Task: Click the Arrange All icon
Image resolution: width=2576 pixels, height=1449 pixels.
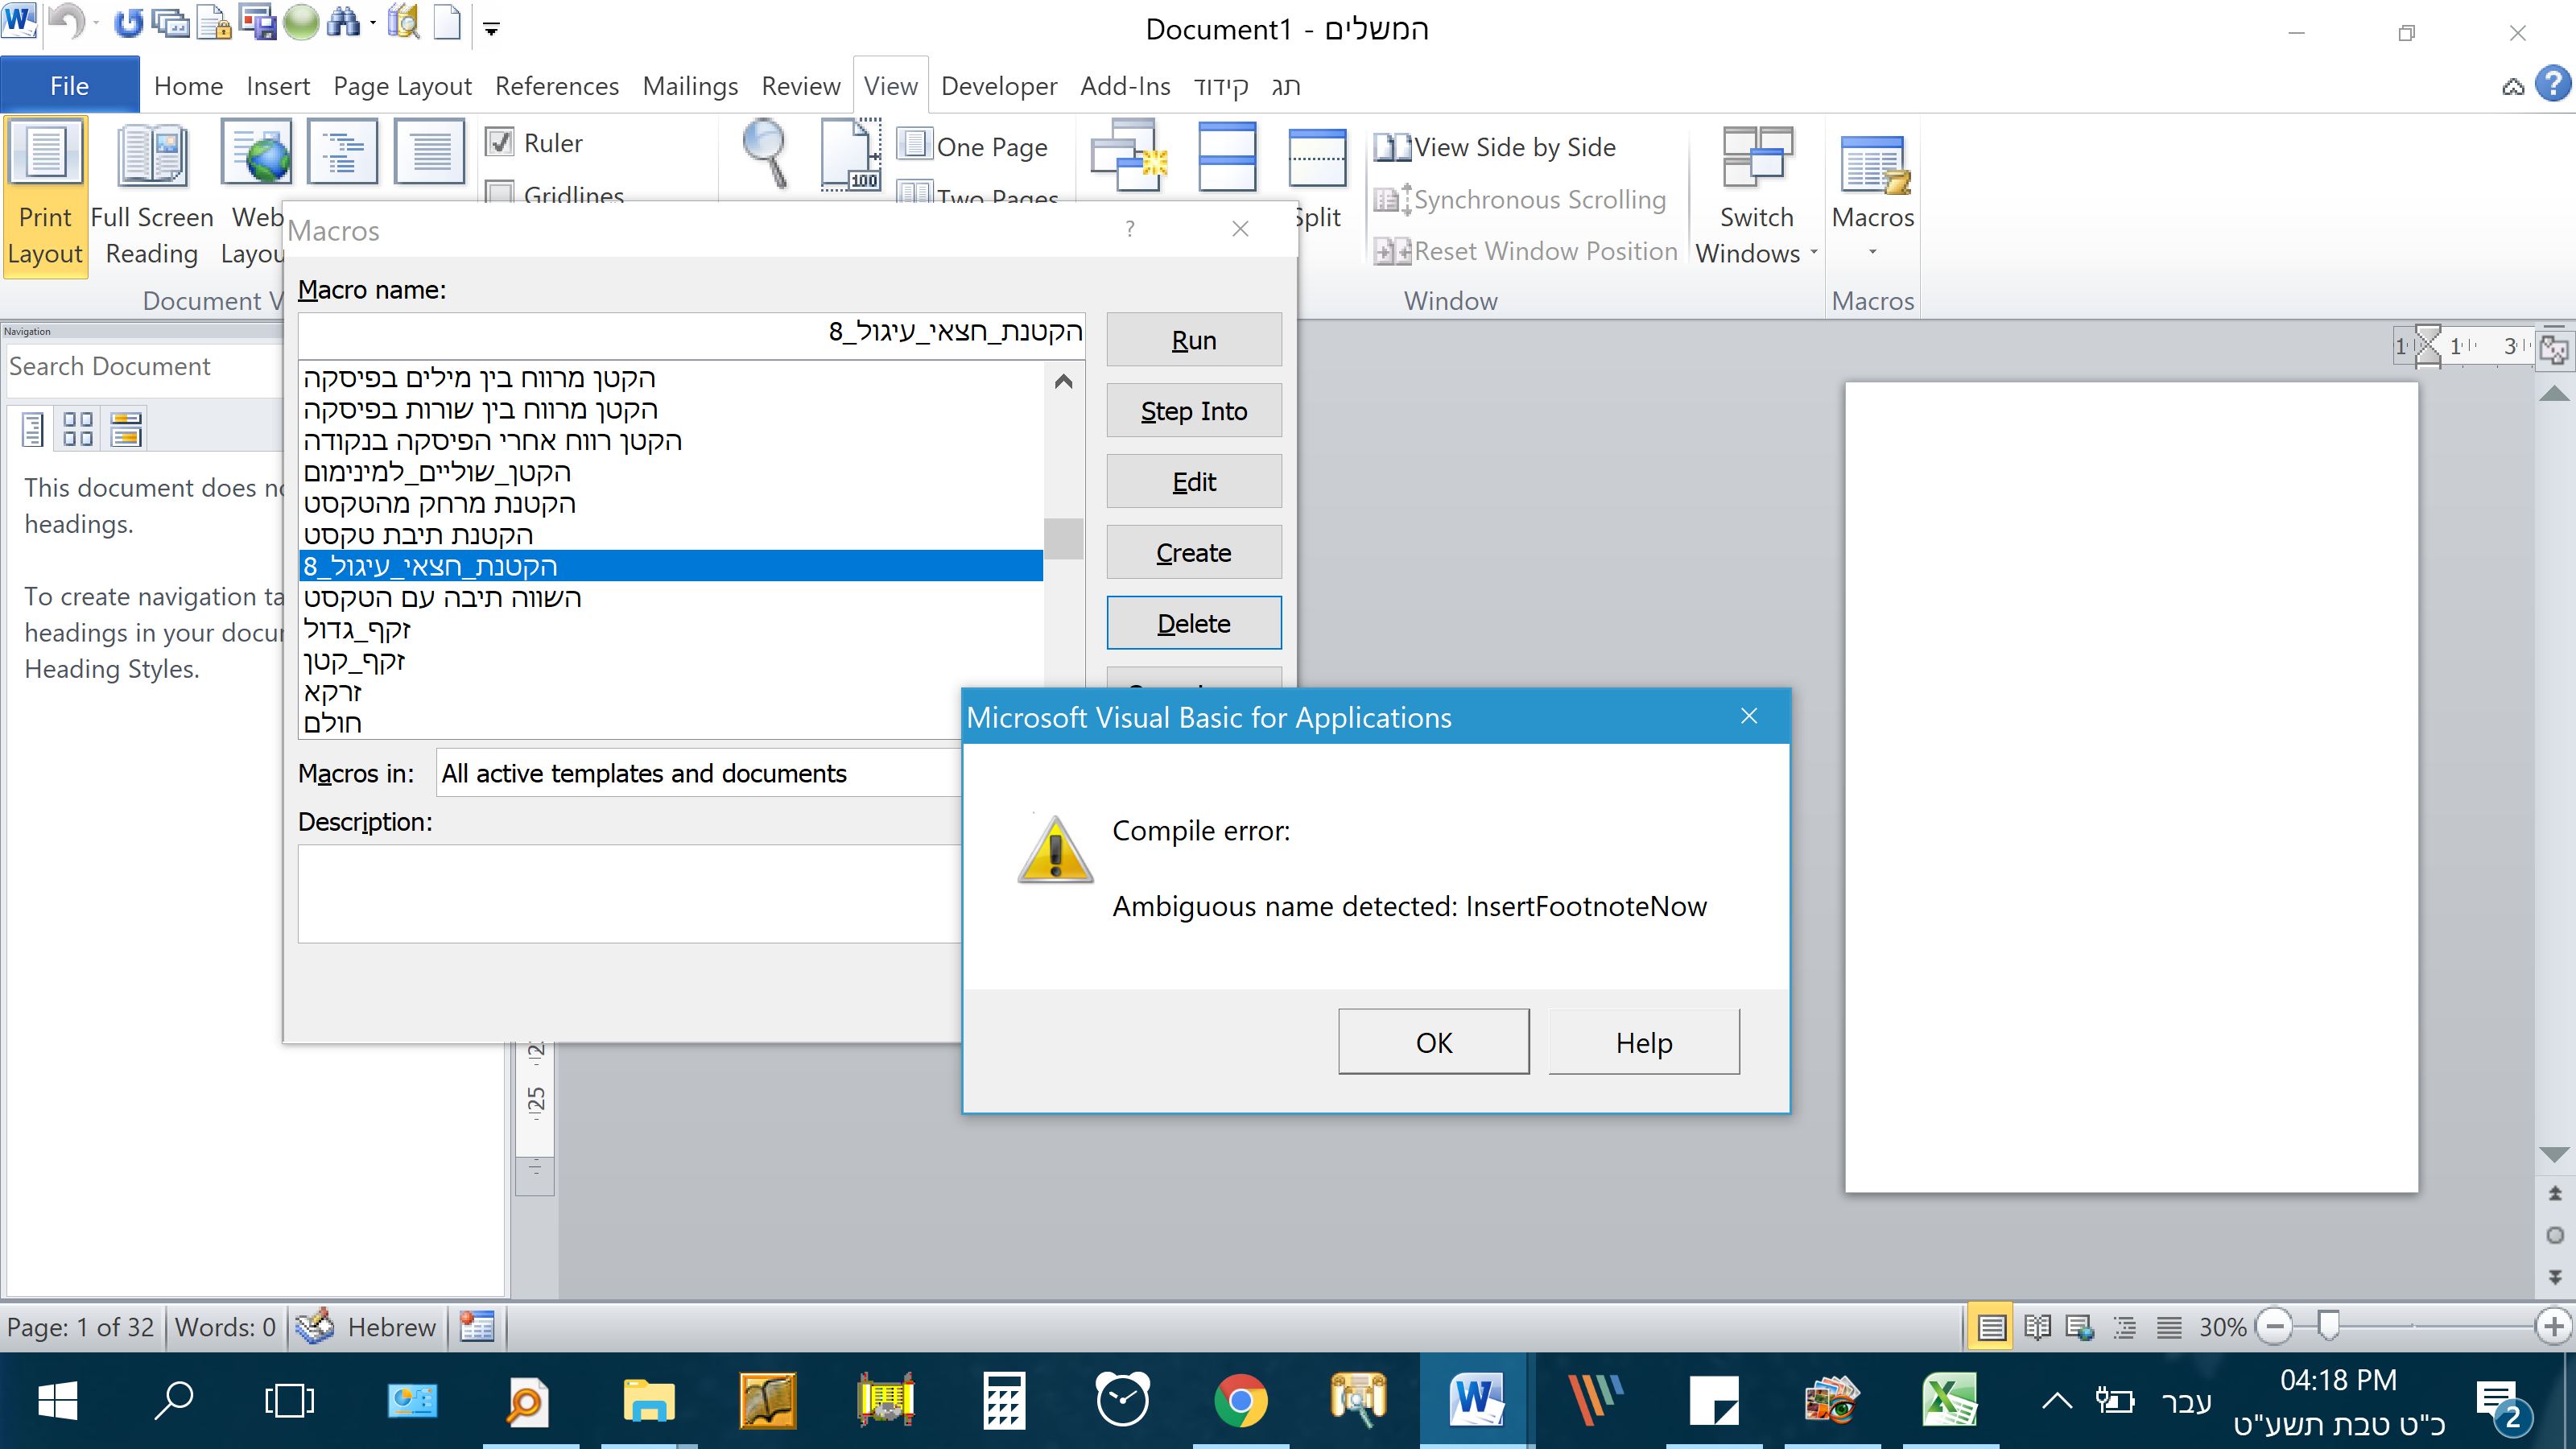Action: click(x=1226, y=155)
